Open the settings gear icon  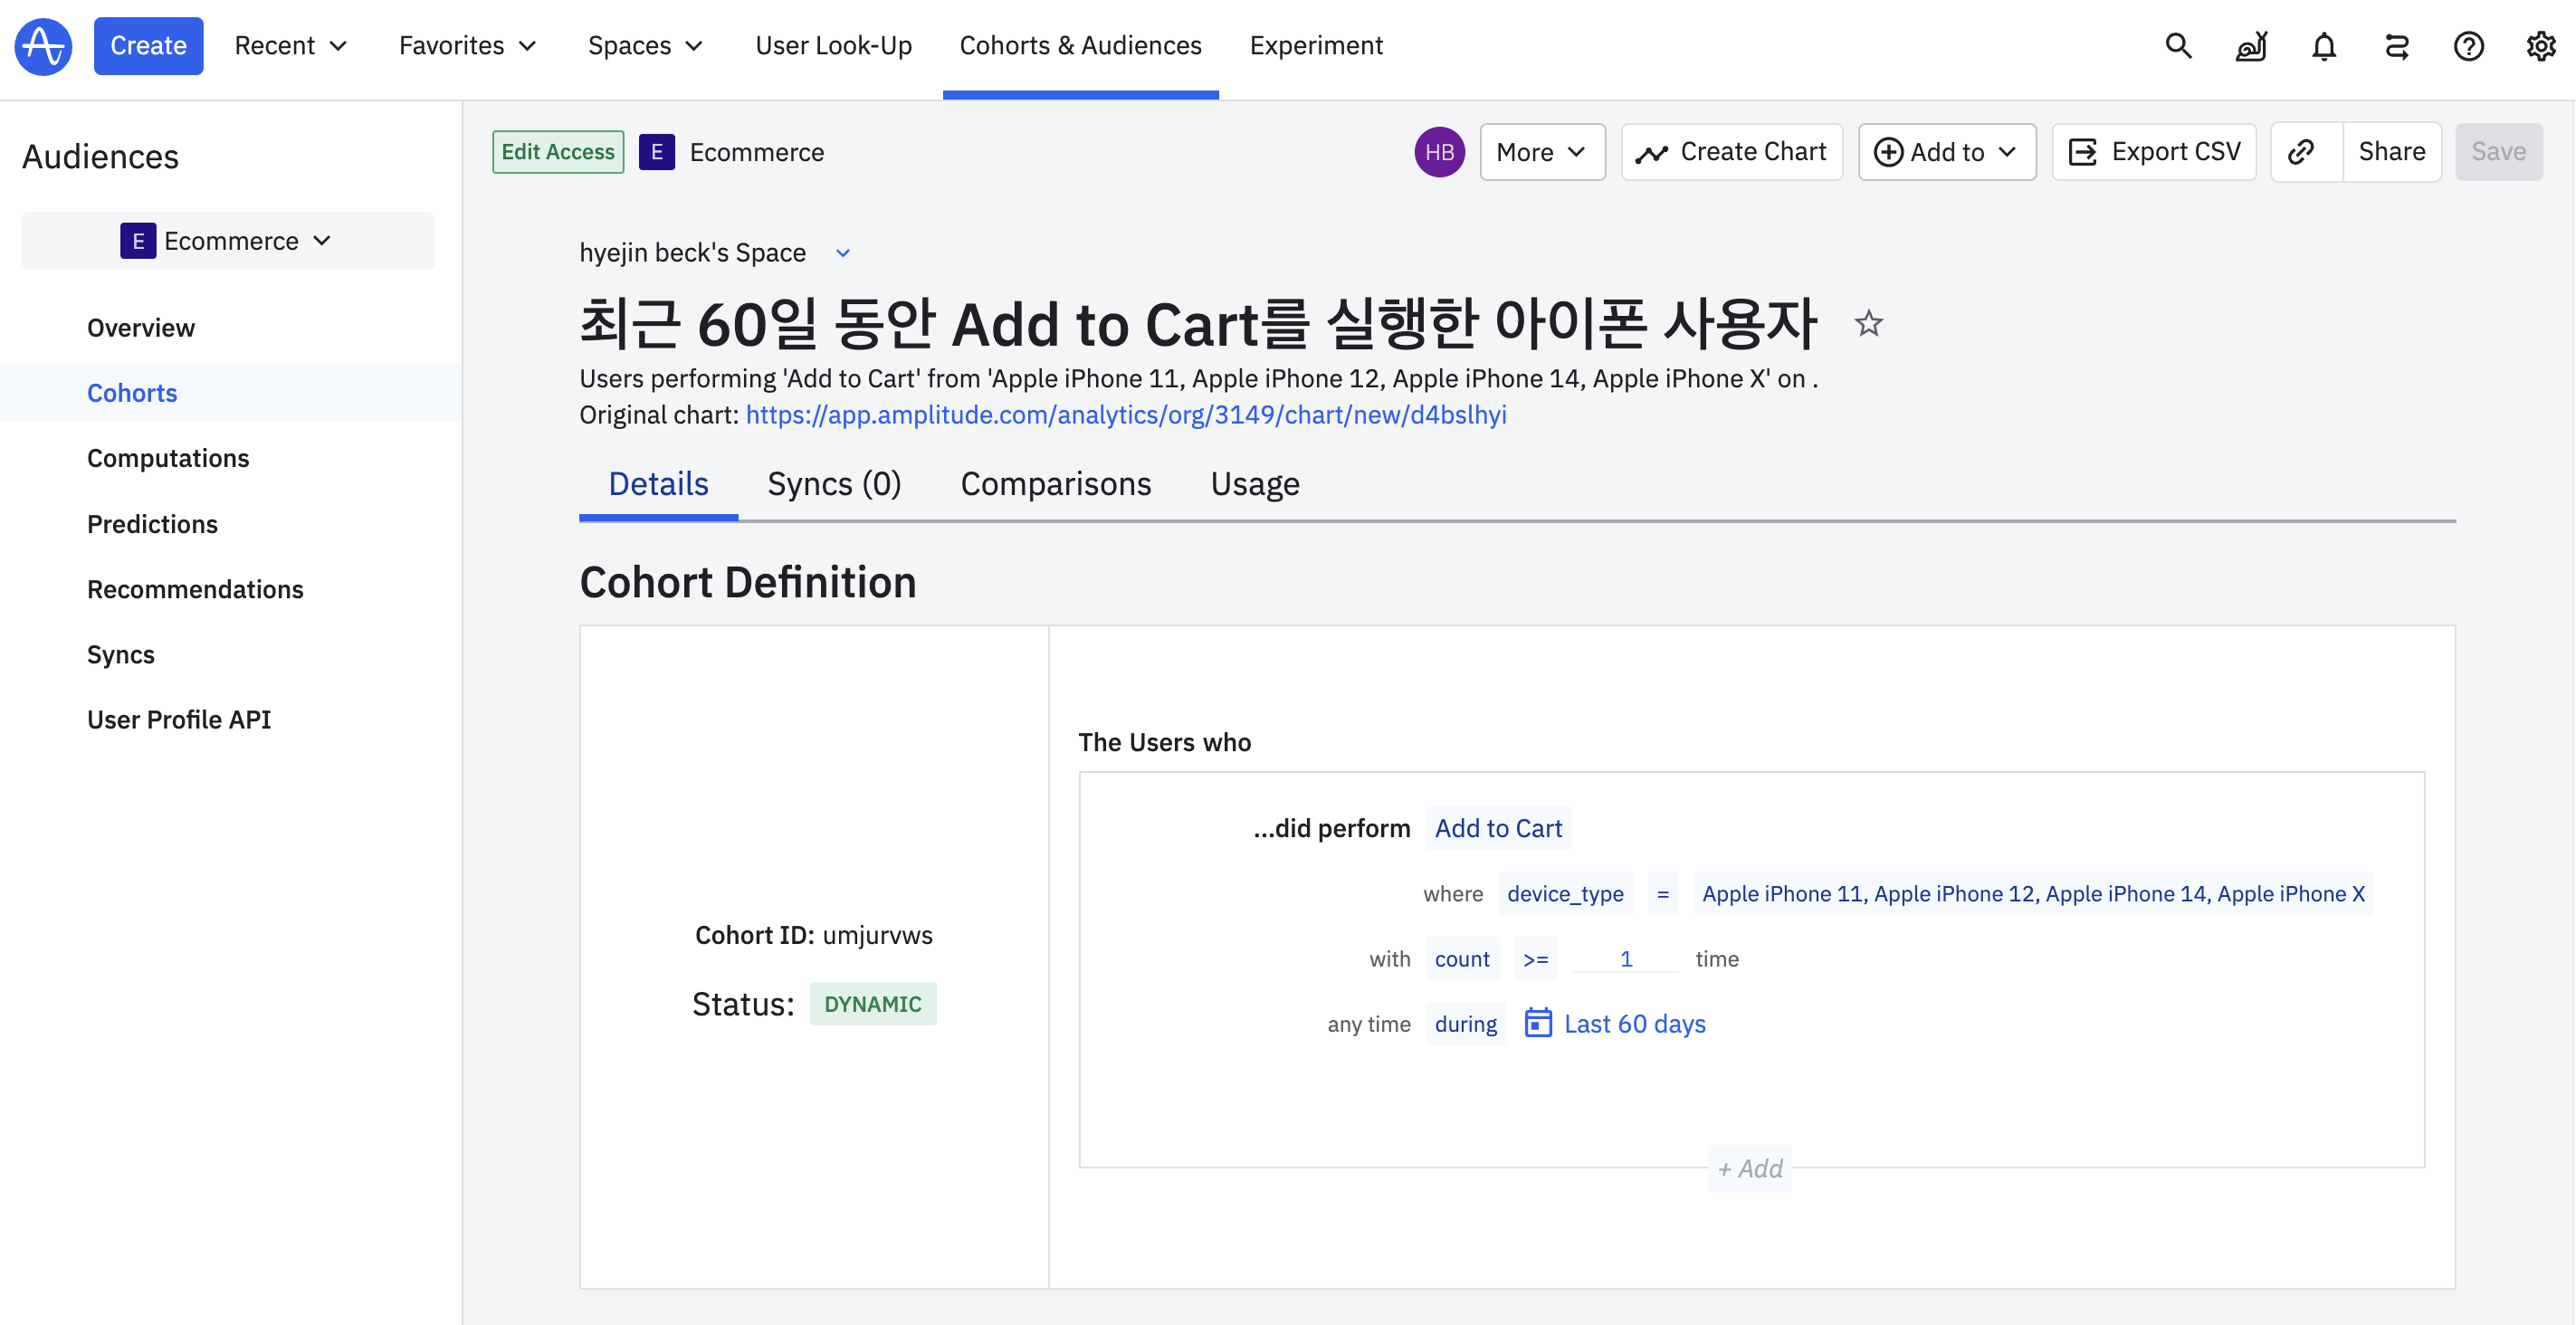click(2540, 46)
